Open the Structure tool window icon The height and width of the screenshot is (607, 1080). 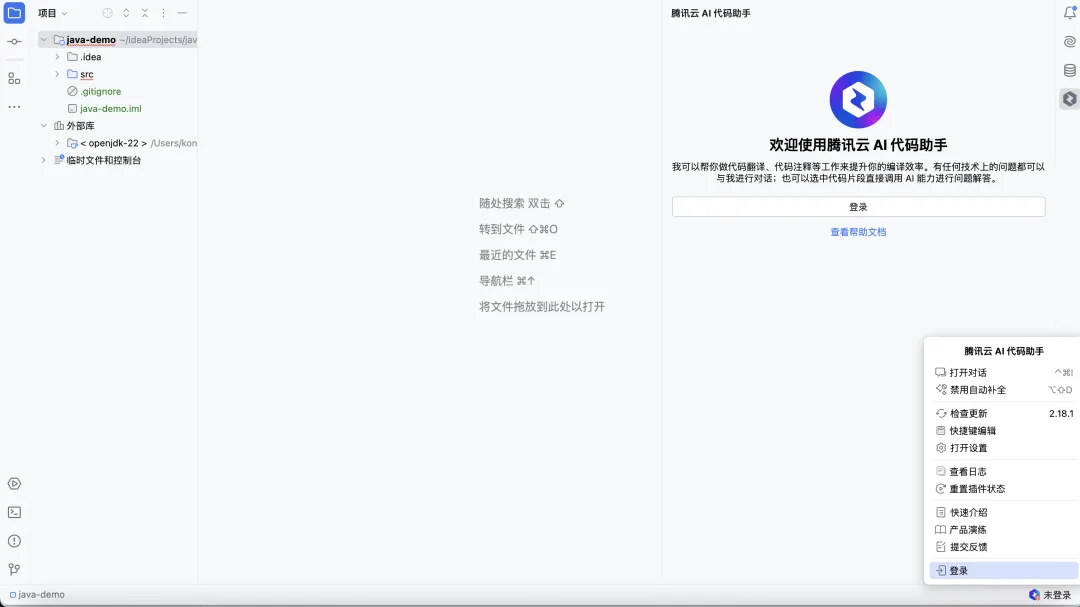[x=14, y=79]
